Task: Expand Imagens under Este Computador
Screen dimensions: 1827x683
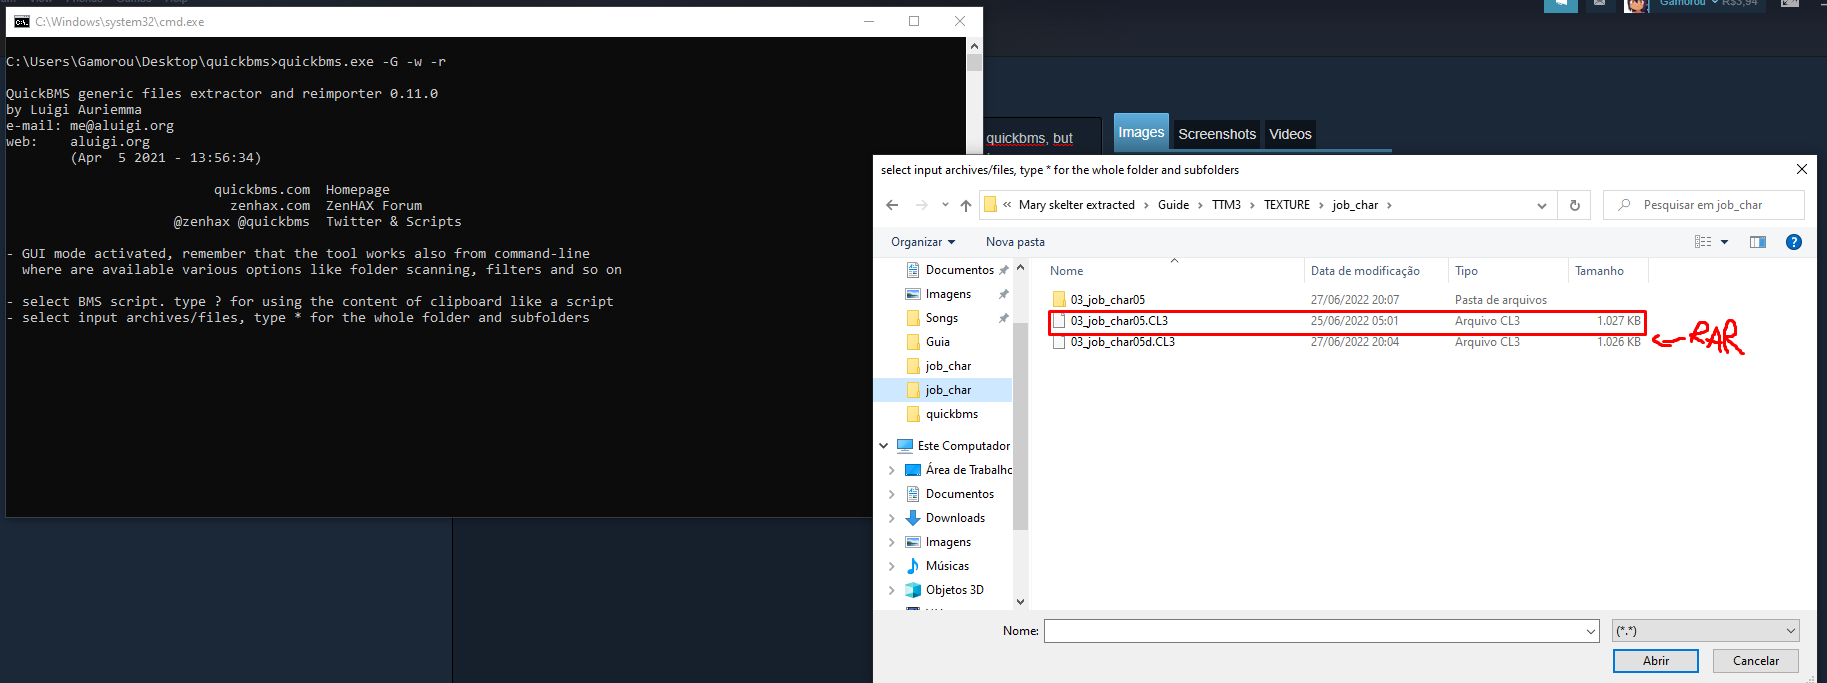Action: point(891,542)
